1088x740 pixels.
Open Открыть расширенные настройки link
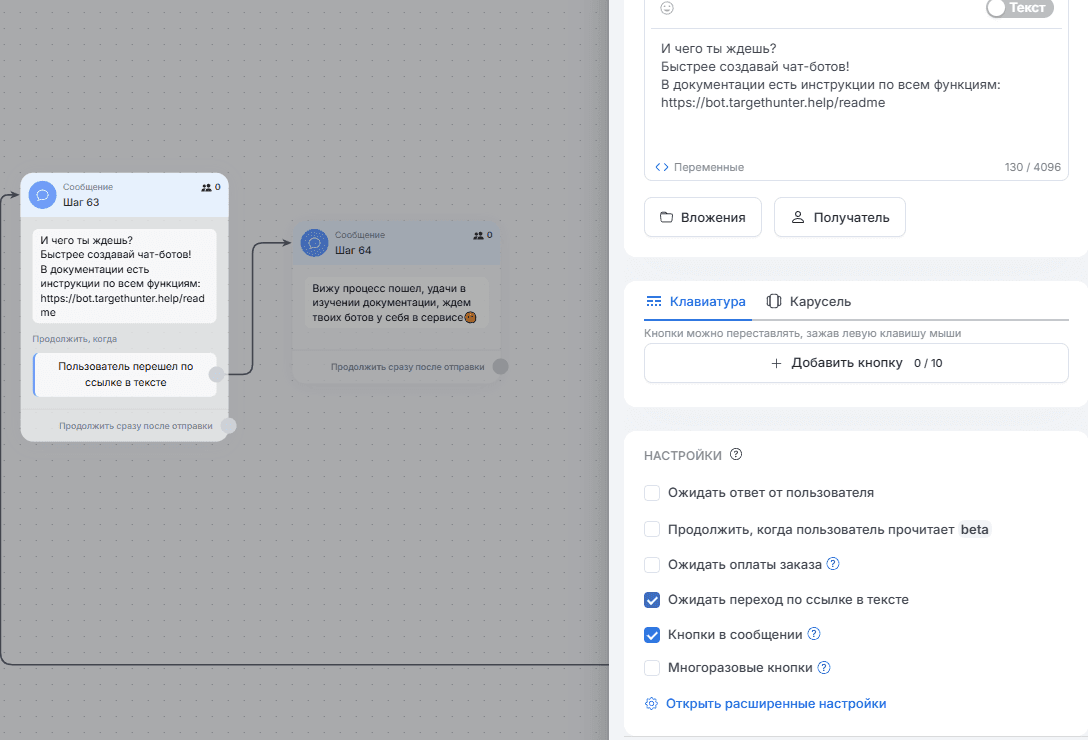776,703
